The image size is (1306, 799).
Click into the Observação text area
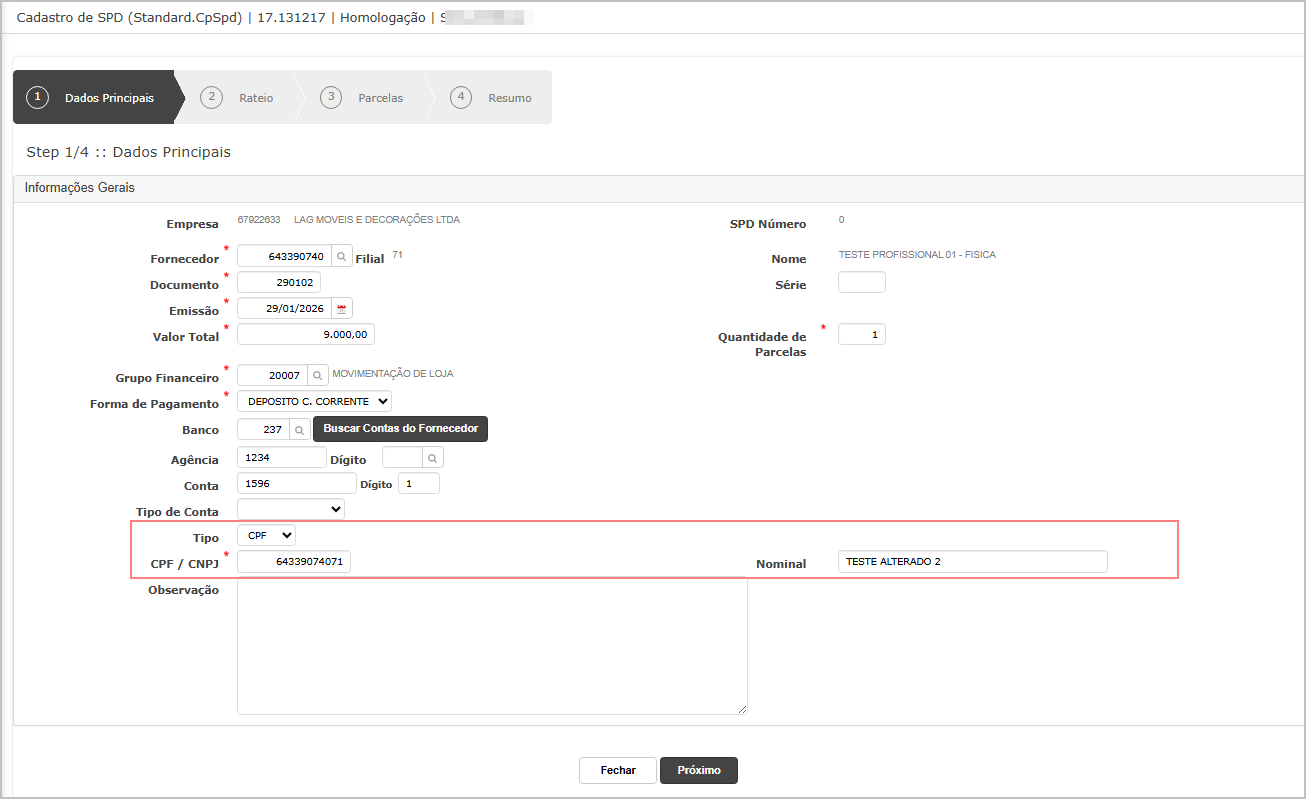pos(492,646)
